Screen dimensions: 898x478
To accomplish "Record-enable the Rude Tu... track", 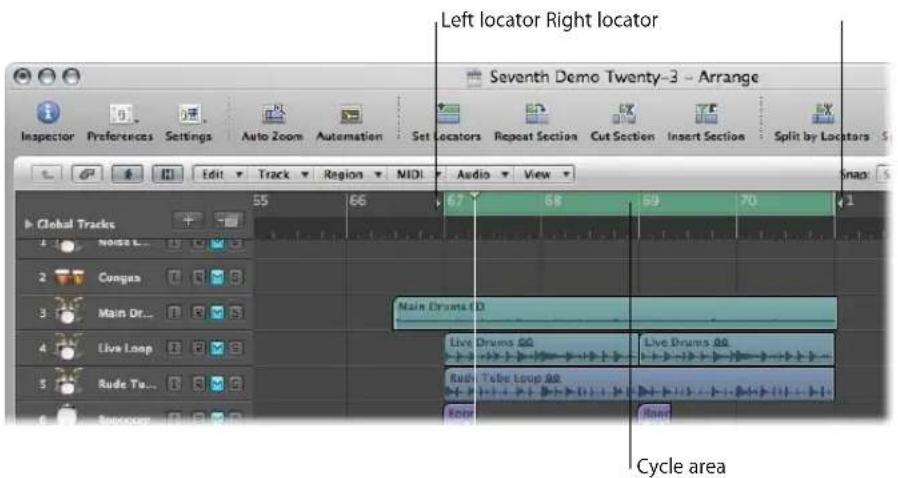I will [198, 384].
